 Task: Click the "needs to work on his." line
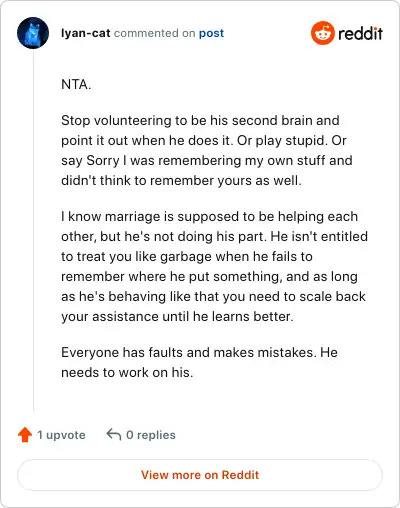pyautogui.click(x=127, y=372)
